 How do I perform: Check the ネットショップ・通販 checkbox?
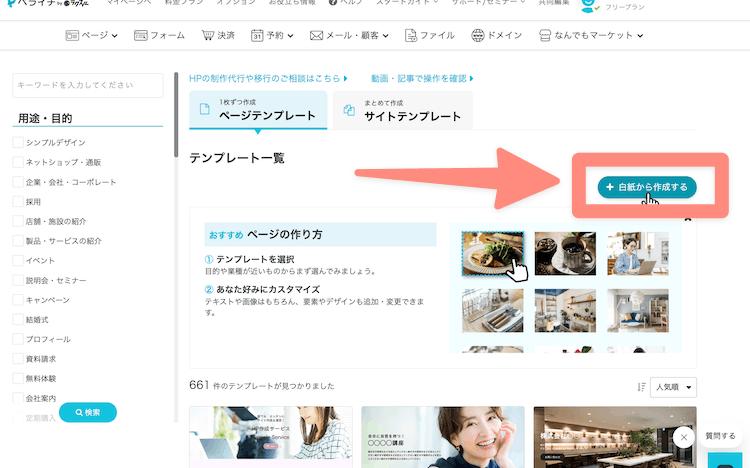pyautogui.click(x=18, y=162)
